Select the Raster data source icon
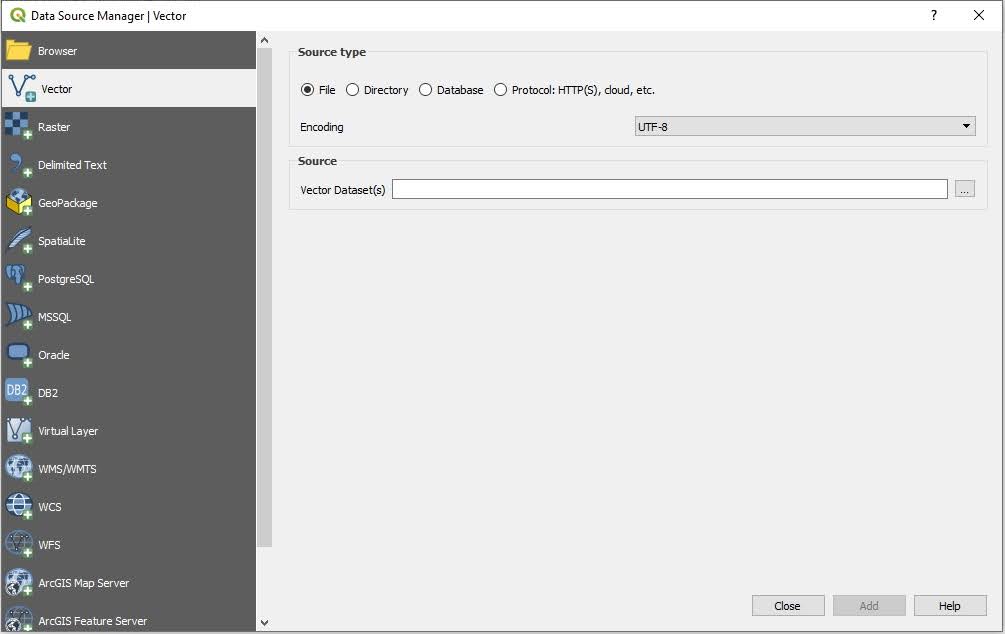 [x=19, y=127]
